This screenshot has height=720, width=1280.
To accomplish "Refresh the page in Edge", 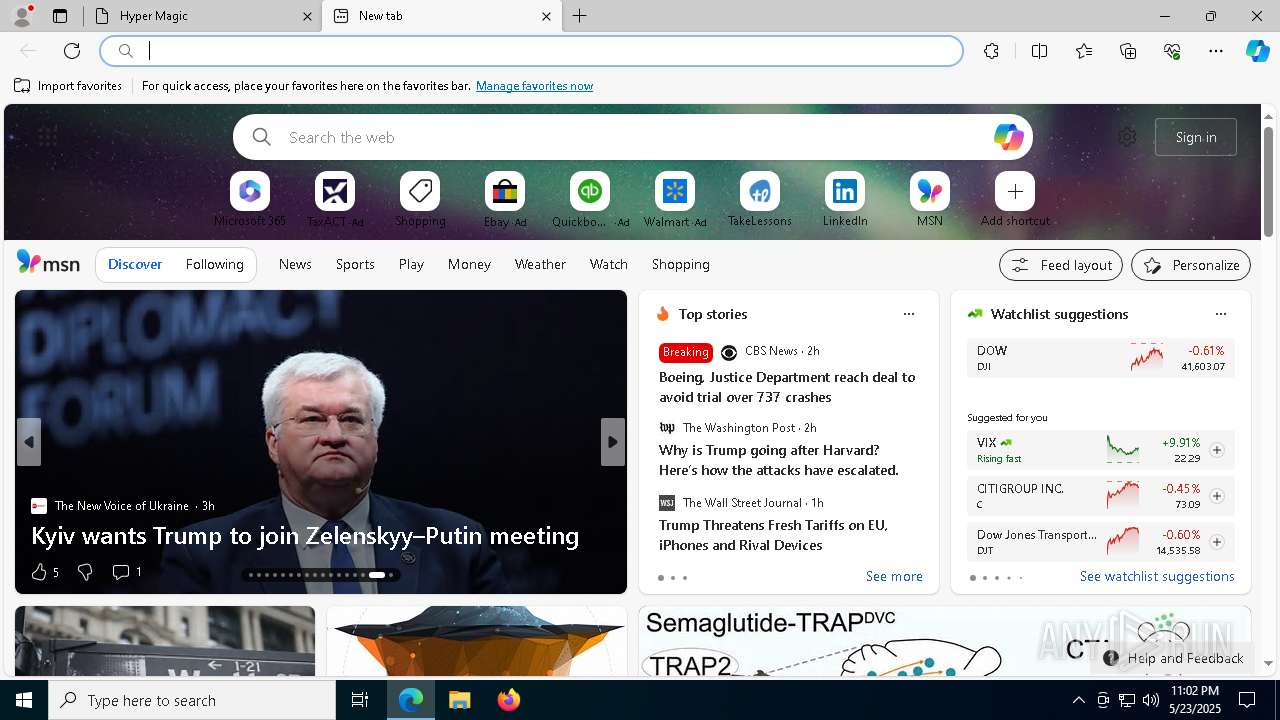I will [72, 51].
